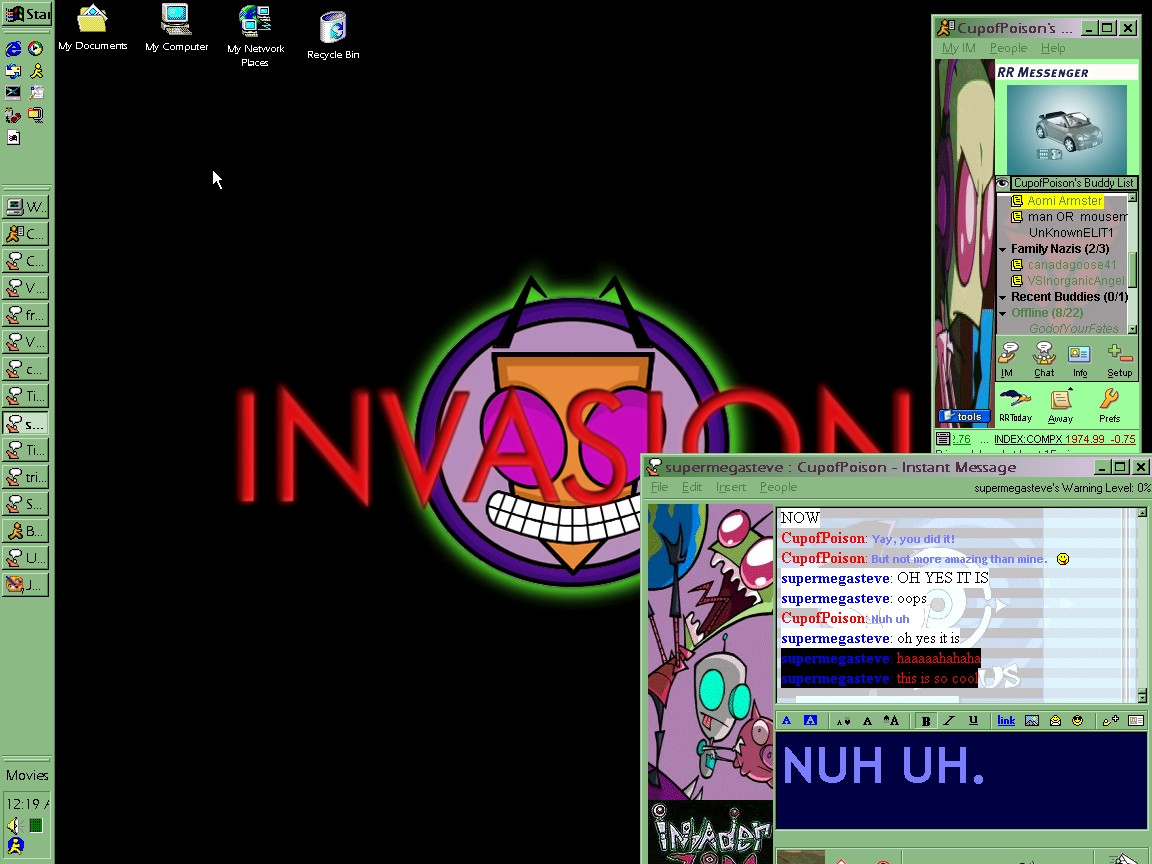1152x864 pixels.
Task: Open My Documents desktop icon
Action: click(93, 29)
